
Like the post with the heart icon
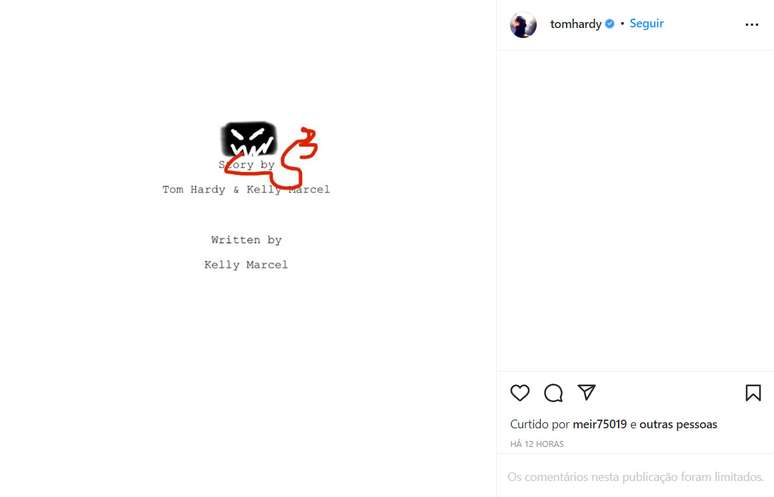pyautogui.click(x=520, y=393)
